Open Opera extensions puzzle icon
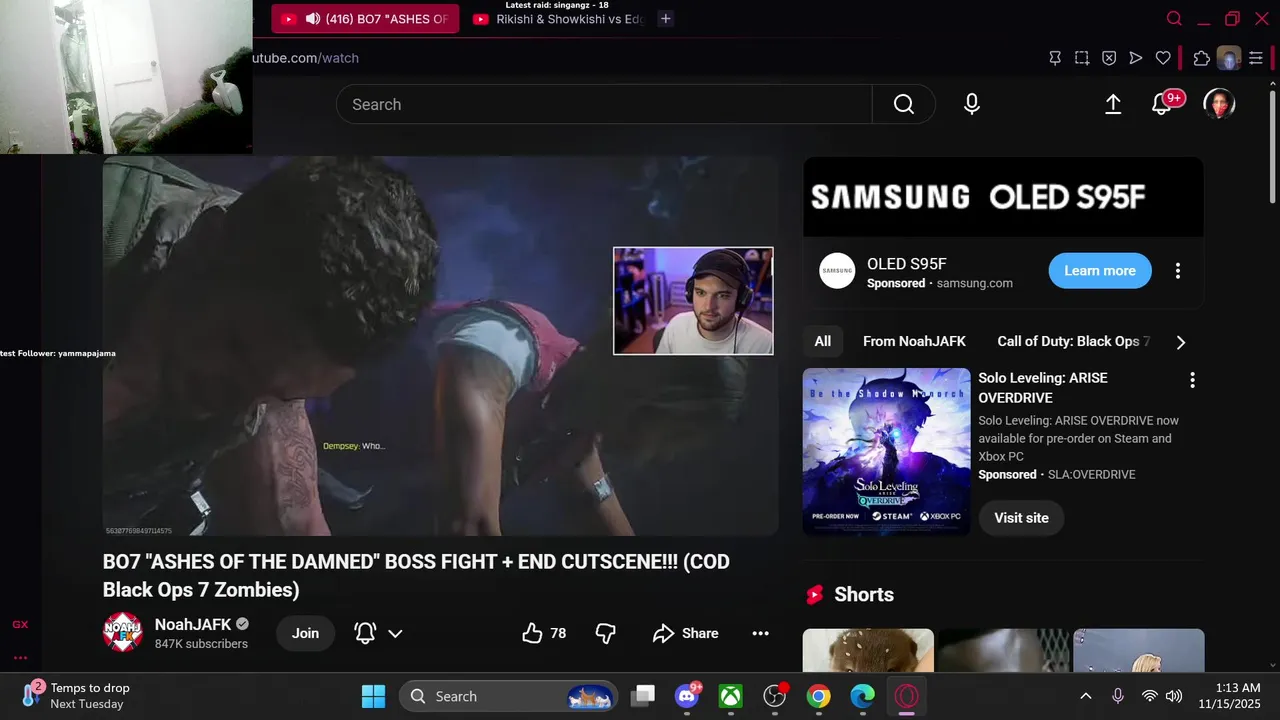 (x=1202, y=58)
